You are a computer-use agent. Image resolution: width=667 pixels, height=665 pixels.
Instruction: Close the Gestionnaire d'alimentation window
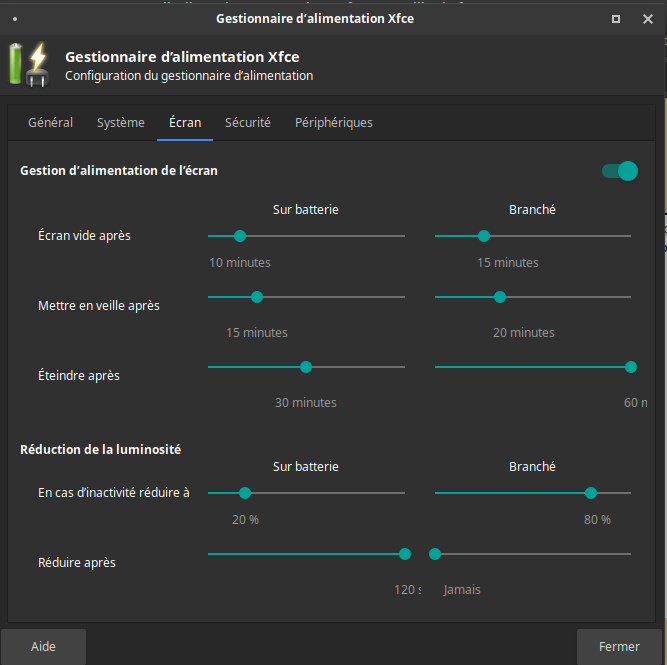coord(647,19)
